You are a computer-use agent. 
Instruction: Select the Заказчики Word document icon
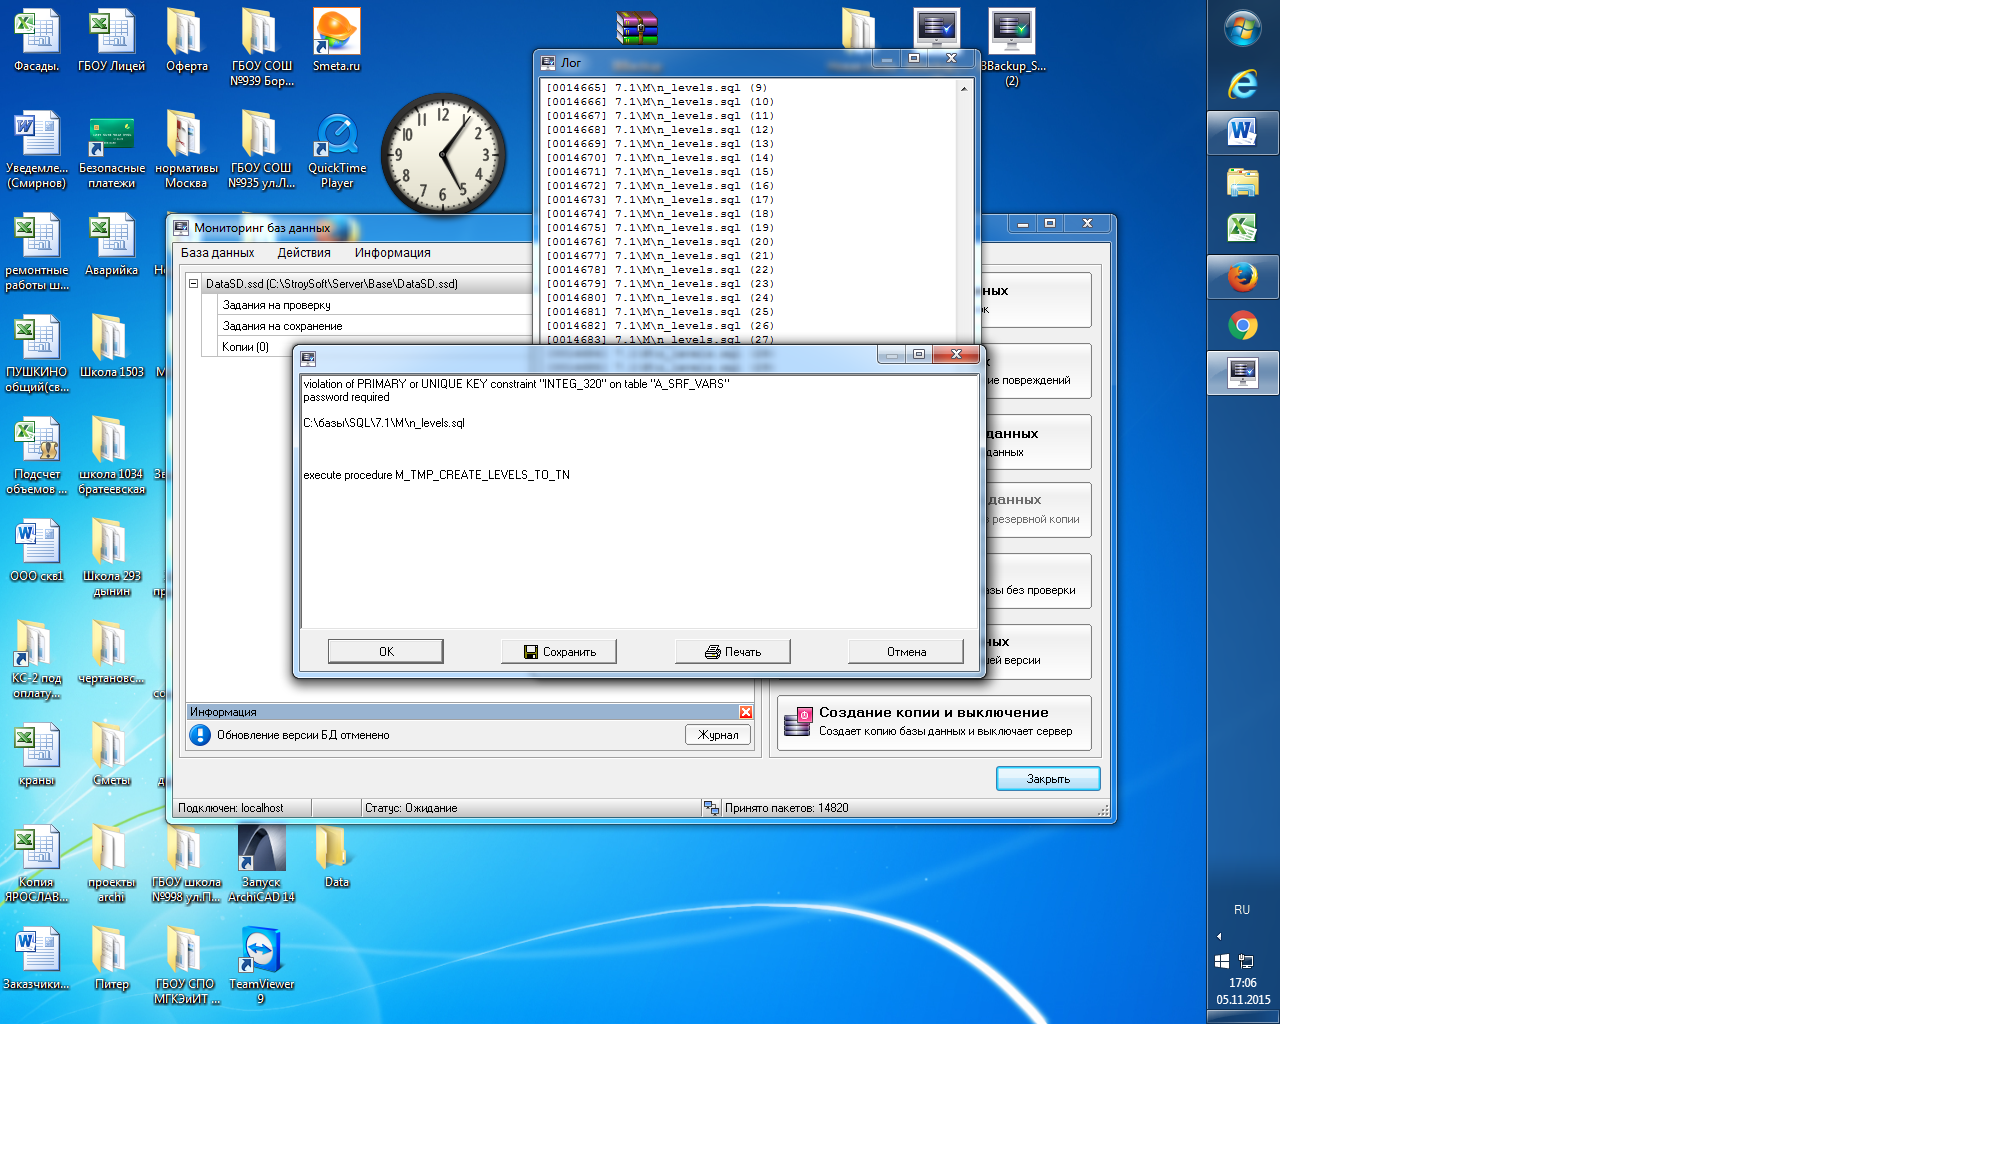36,958
